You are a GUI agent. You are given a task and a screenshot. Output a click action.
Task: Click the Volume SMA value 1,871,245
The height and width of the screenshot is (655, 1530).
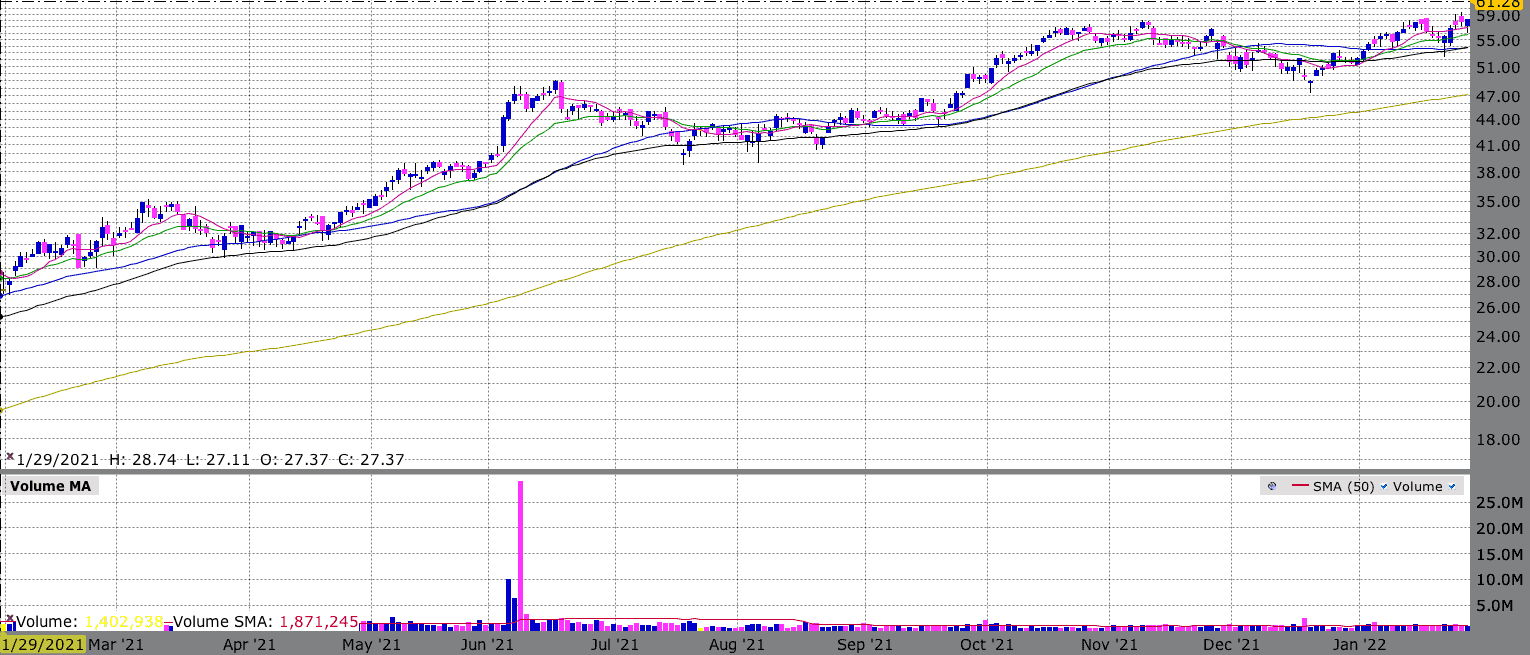pyautogui.click(x=319, y=621)
